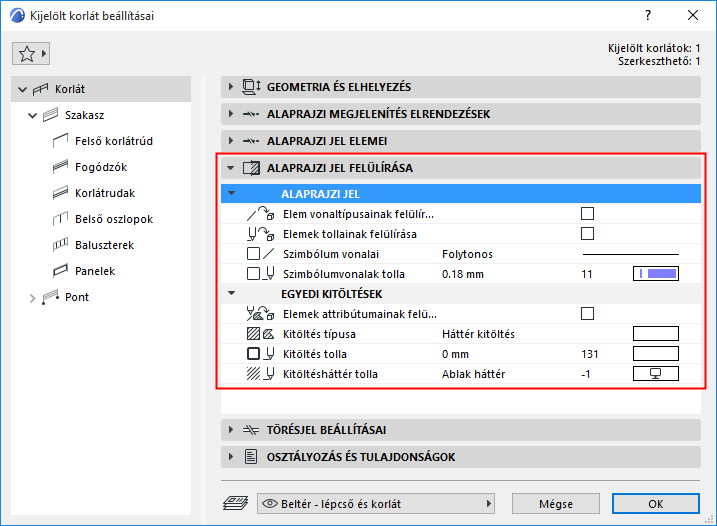Click the Alaprajzi megjelenítés elrendezések icon
The height and width of the screenshot is (526, 717).
coord(251,114)
